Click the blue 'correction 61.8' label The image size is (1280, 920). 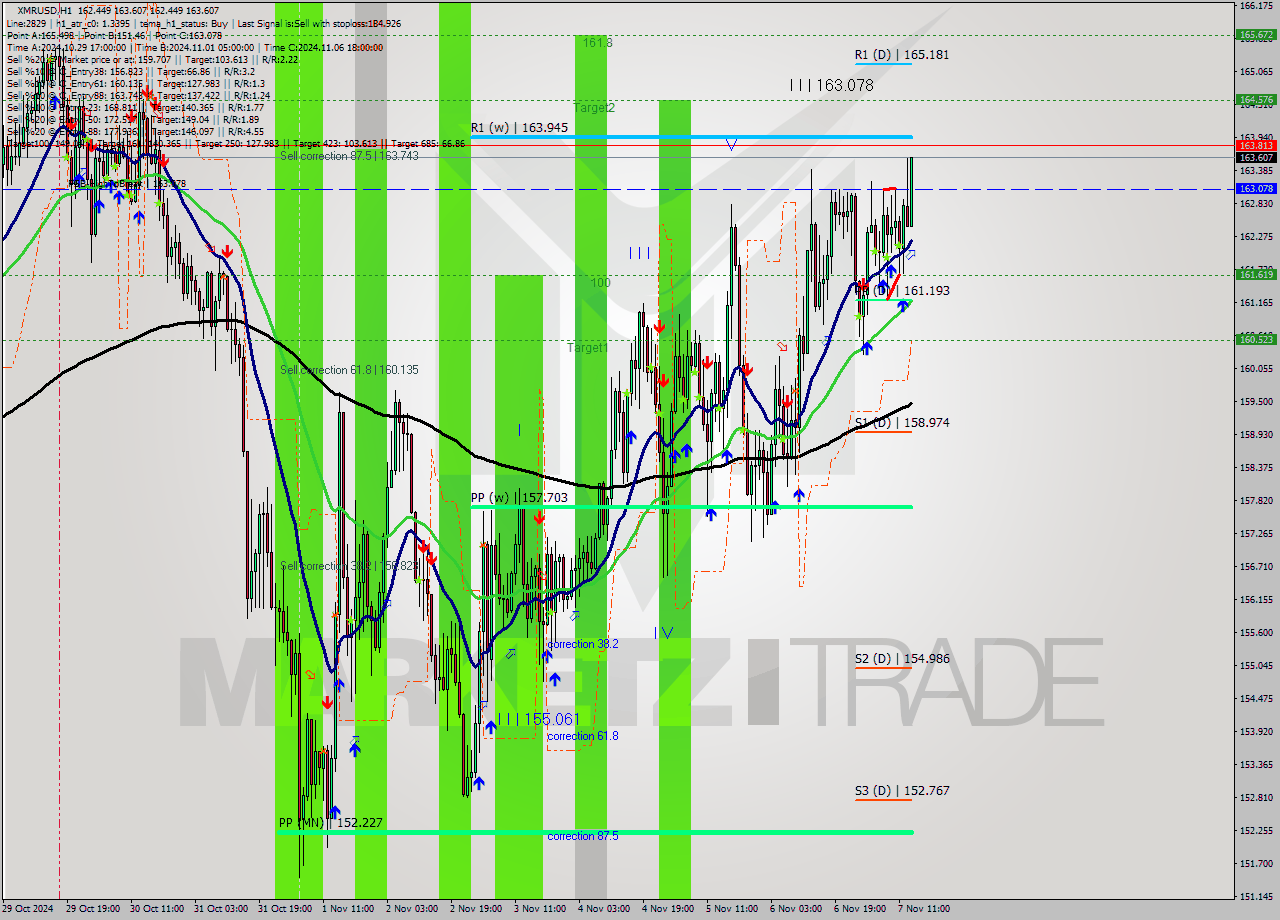click(583, 736)
